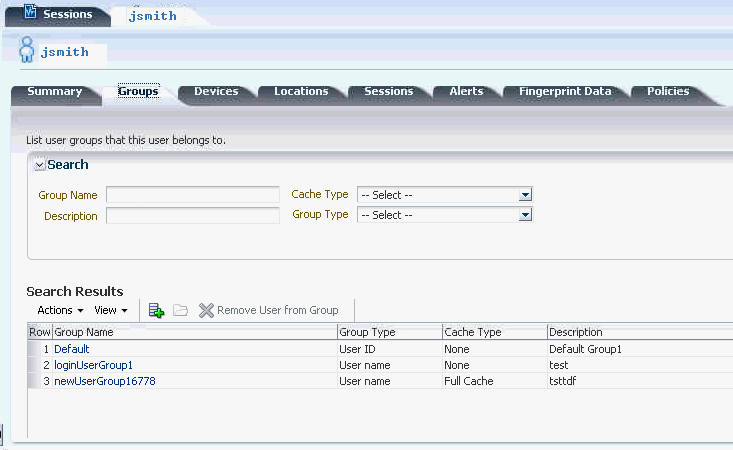The height and width of the screenshot is (450, 733).
Task: Open the top-level Sessions tab
Action: click(58, 14)
